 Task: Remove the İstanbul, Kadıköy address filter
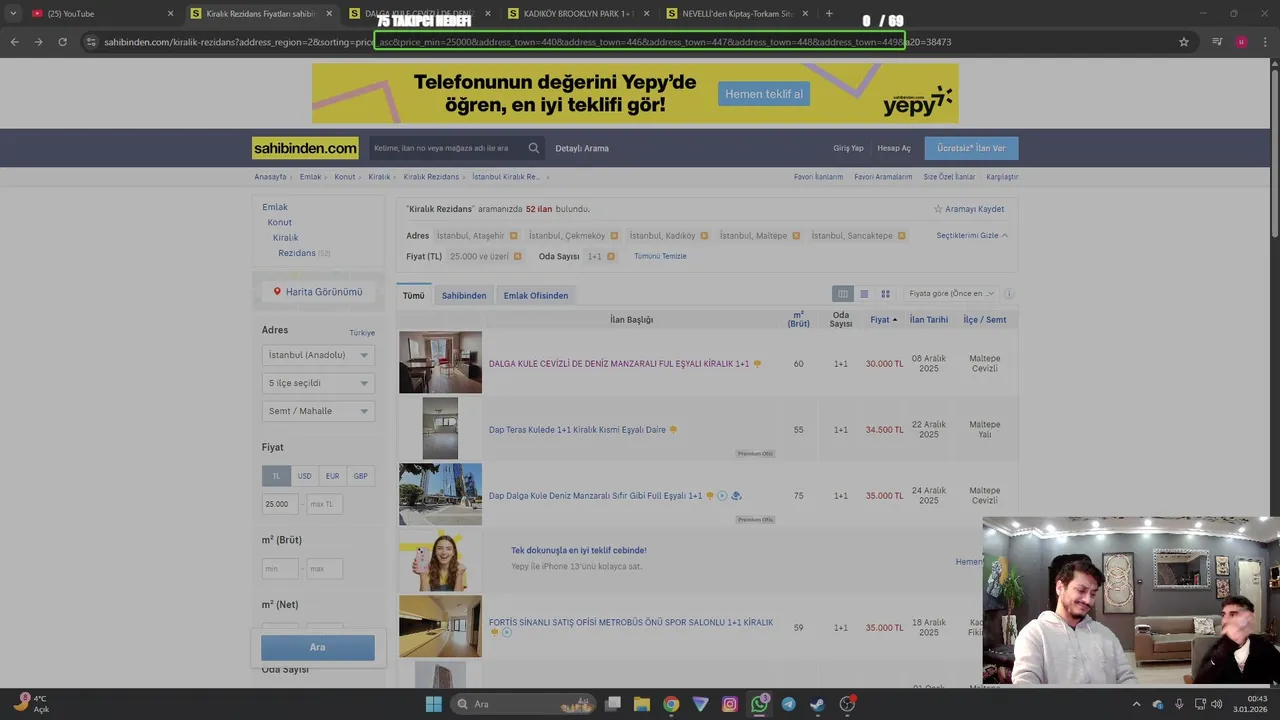coord(704,236)
